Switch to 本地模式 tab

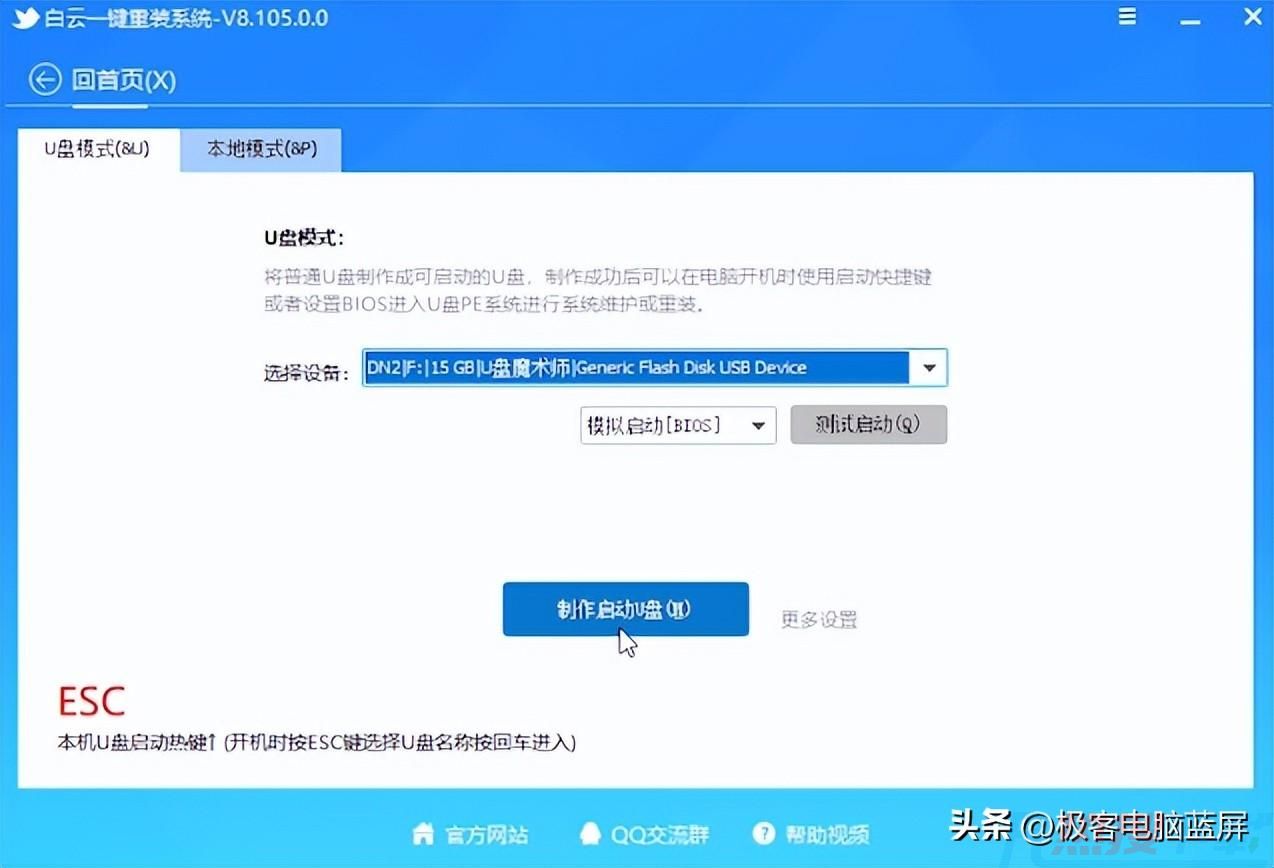(x=262, y=149)
